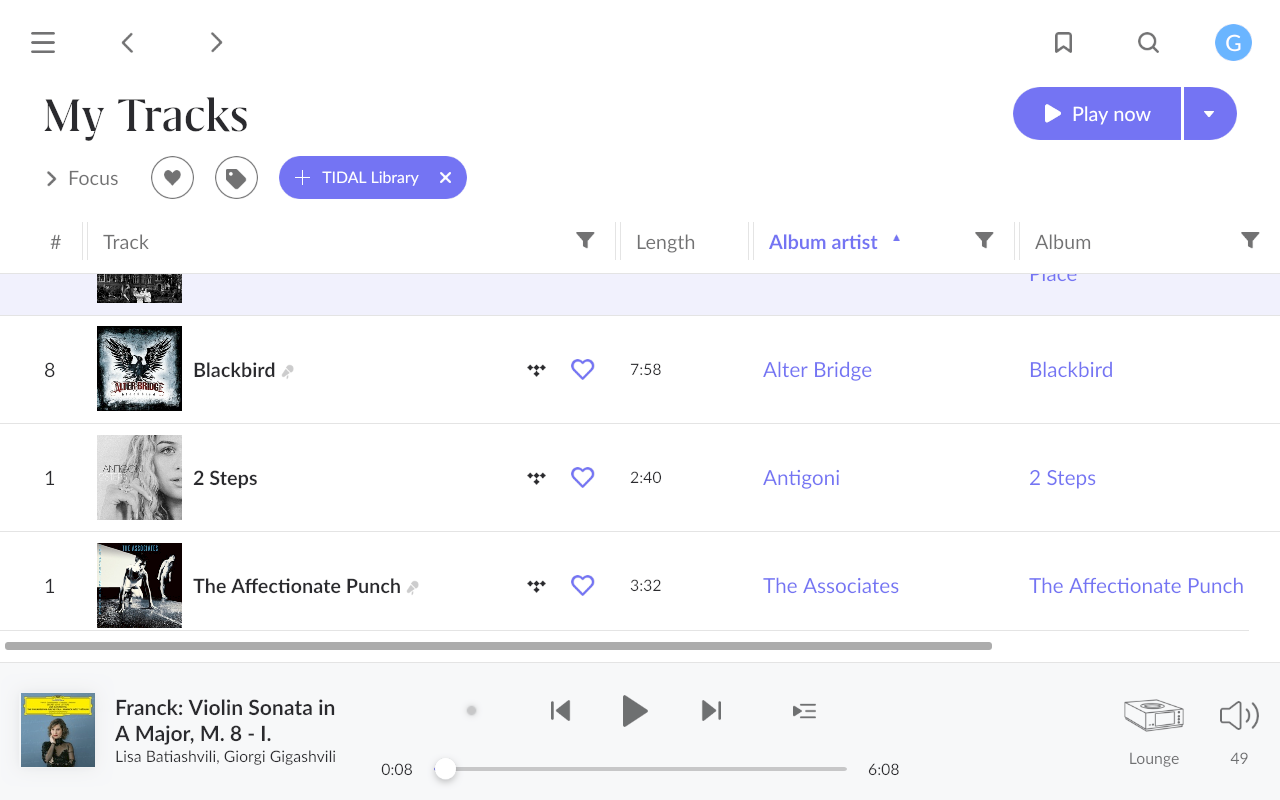
Task: Select the Lounge audio zone icon
Action: pos(1153,715)
